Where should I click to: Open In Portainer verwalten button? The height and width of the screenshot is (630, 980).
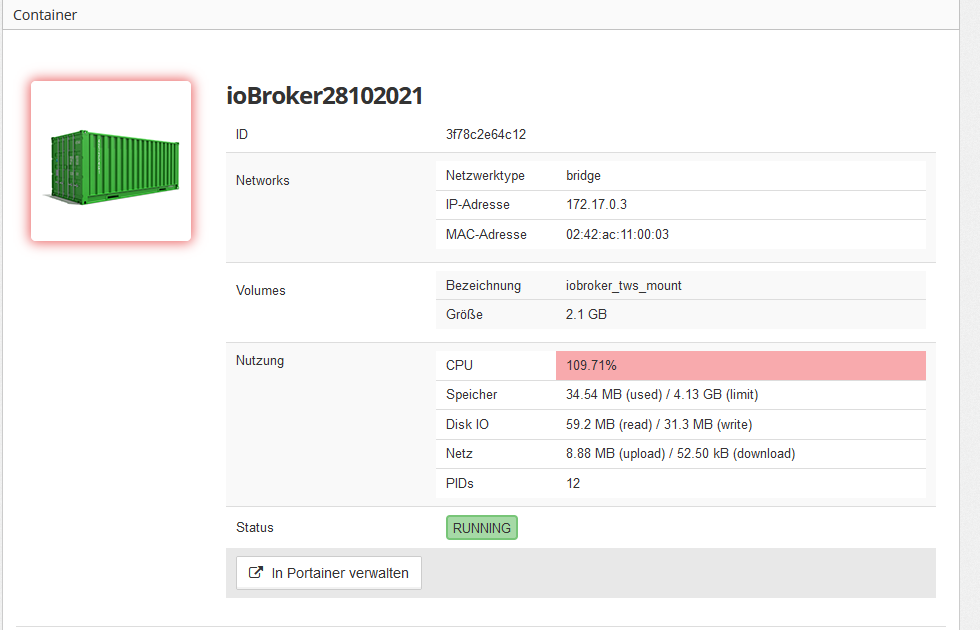[329, 572]
